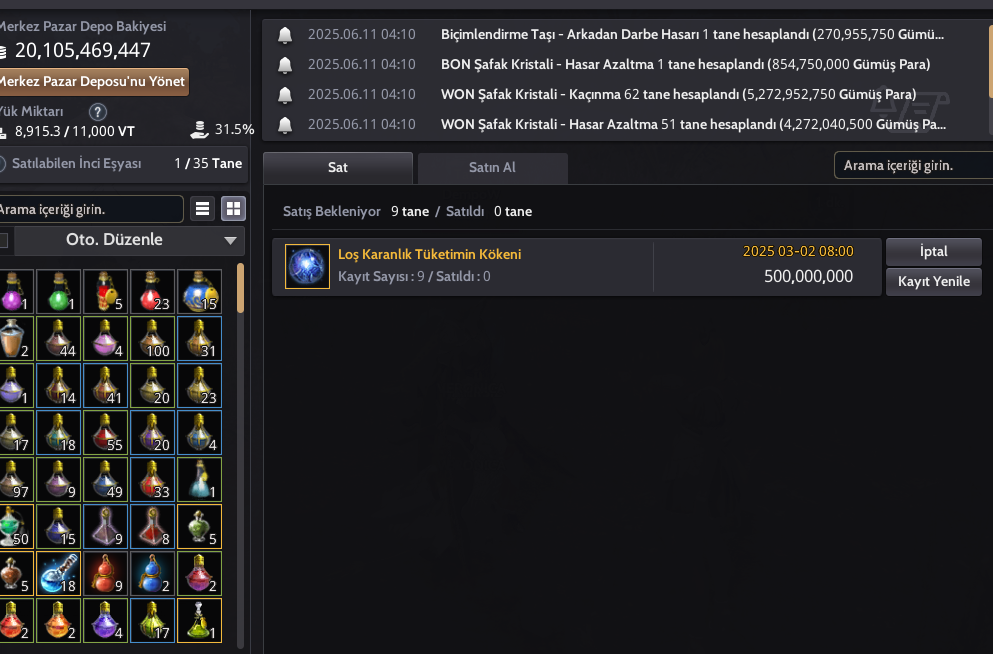The width and height of the screenshot is (993, 654).
Task: Select the potion stack with count 100
Action: pyautogui.click(x=153, y=339)
